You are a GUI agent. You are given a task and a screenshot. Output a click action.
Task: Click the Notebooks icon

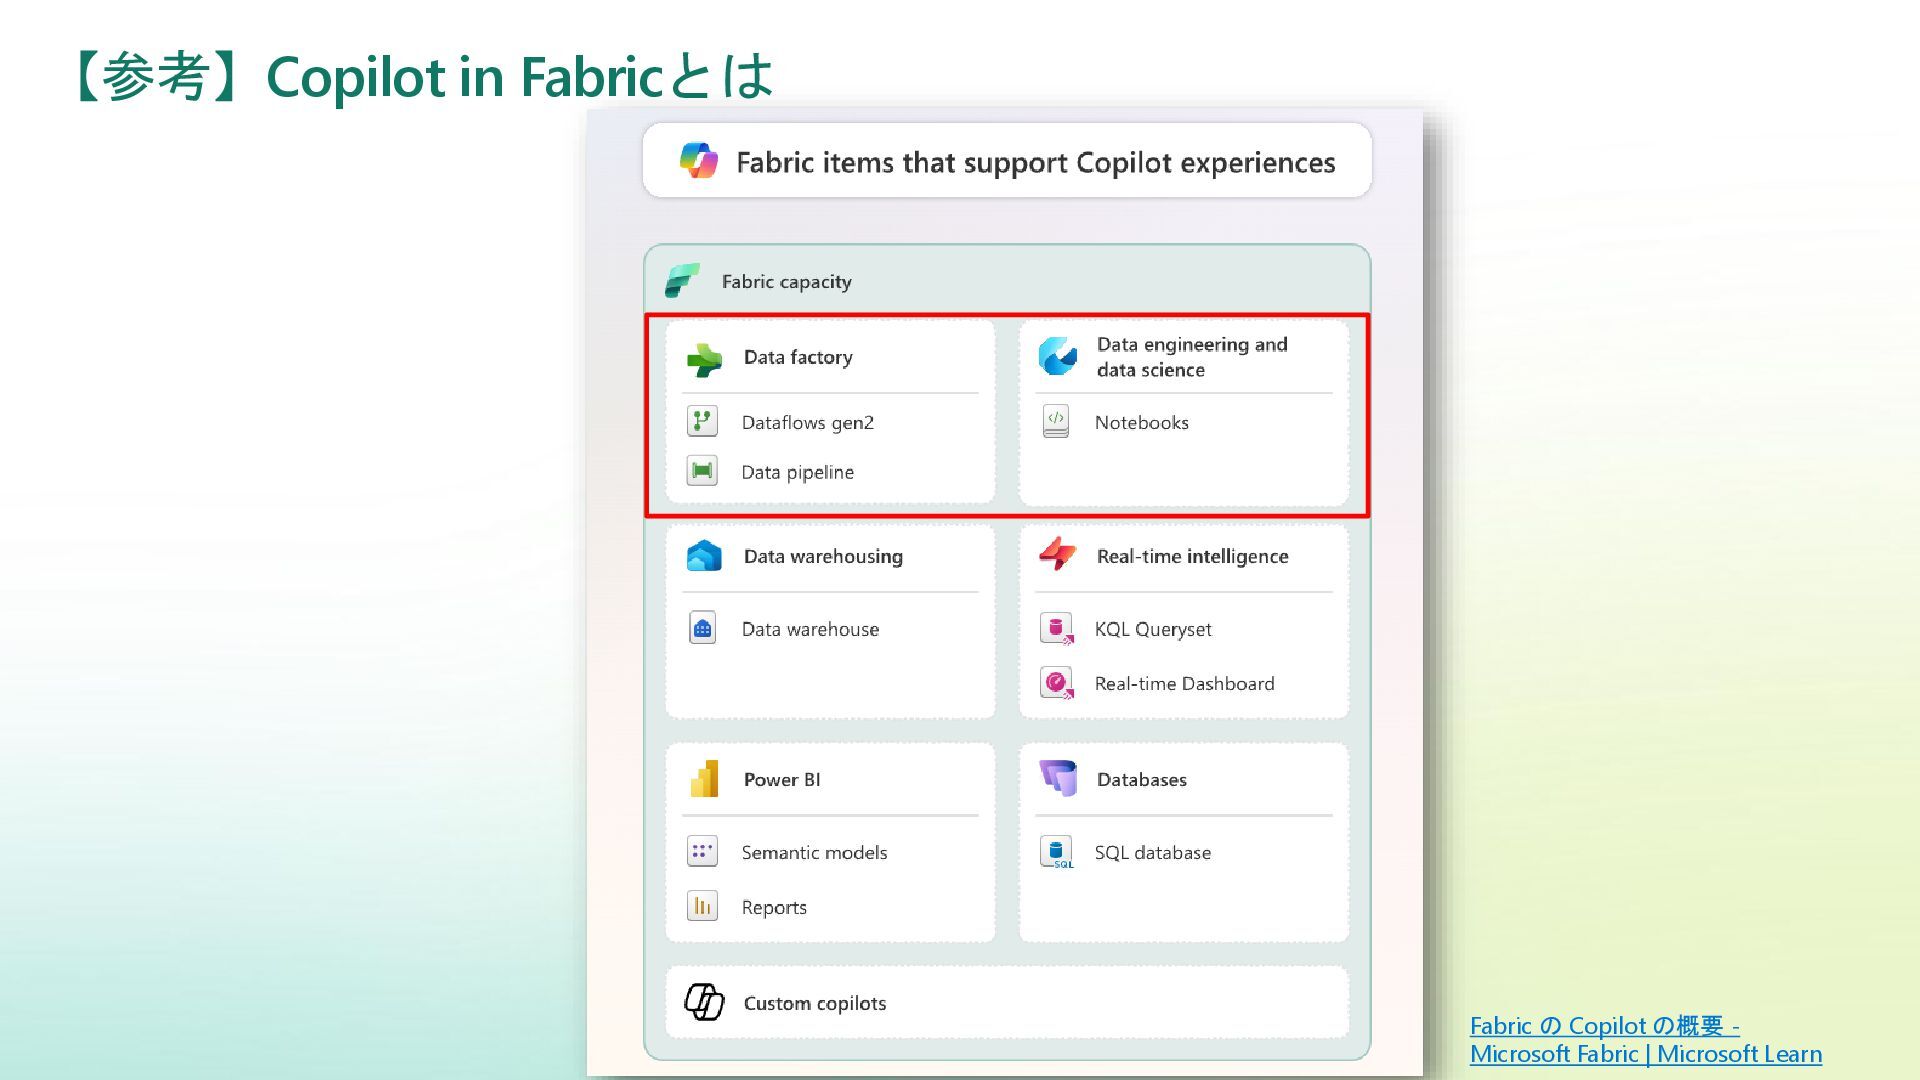1056,421
